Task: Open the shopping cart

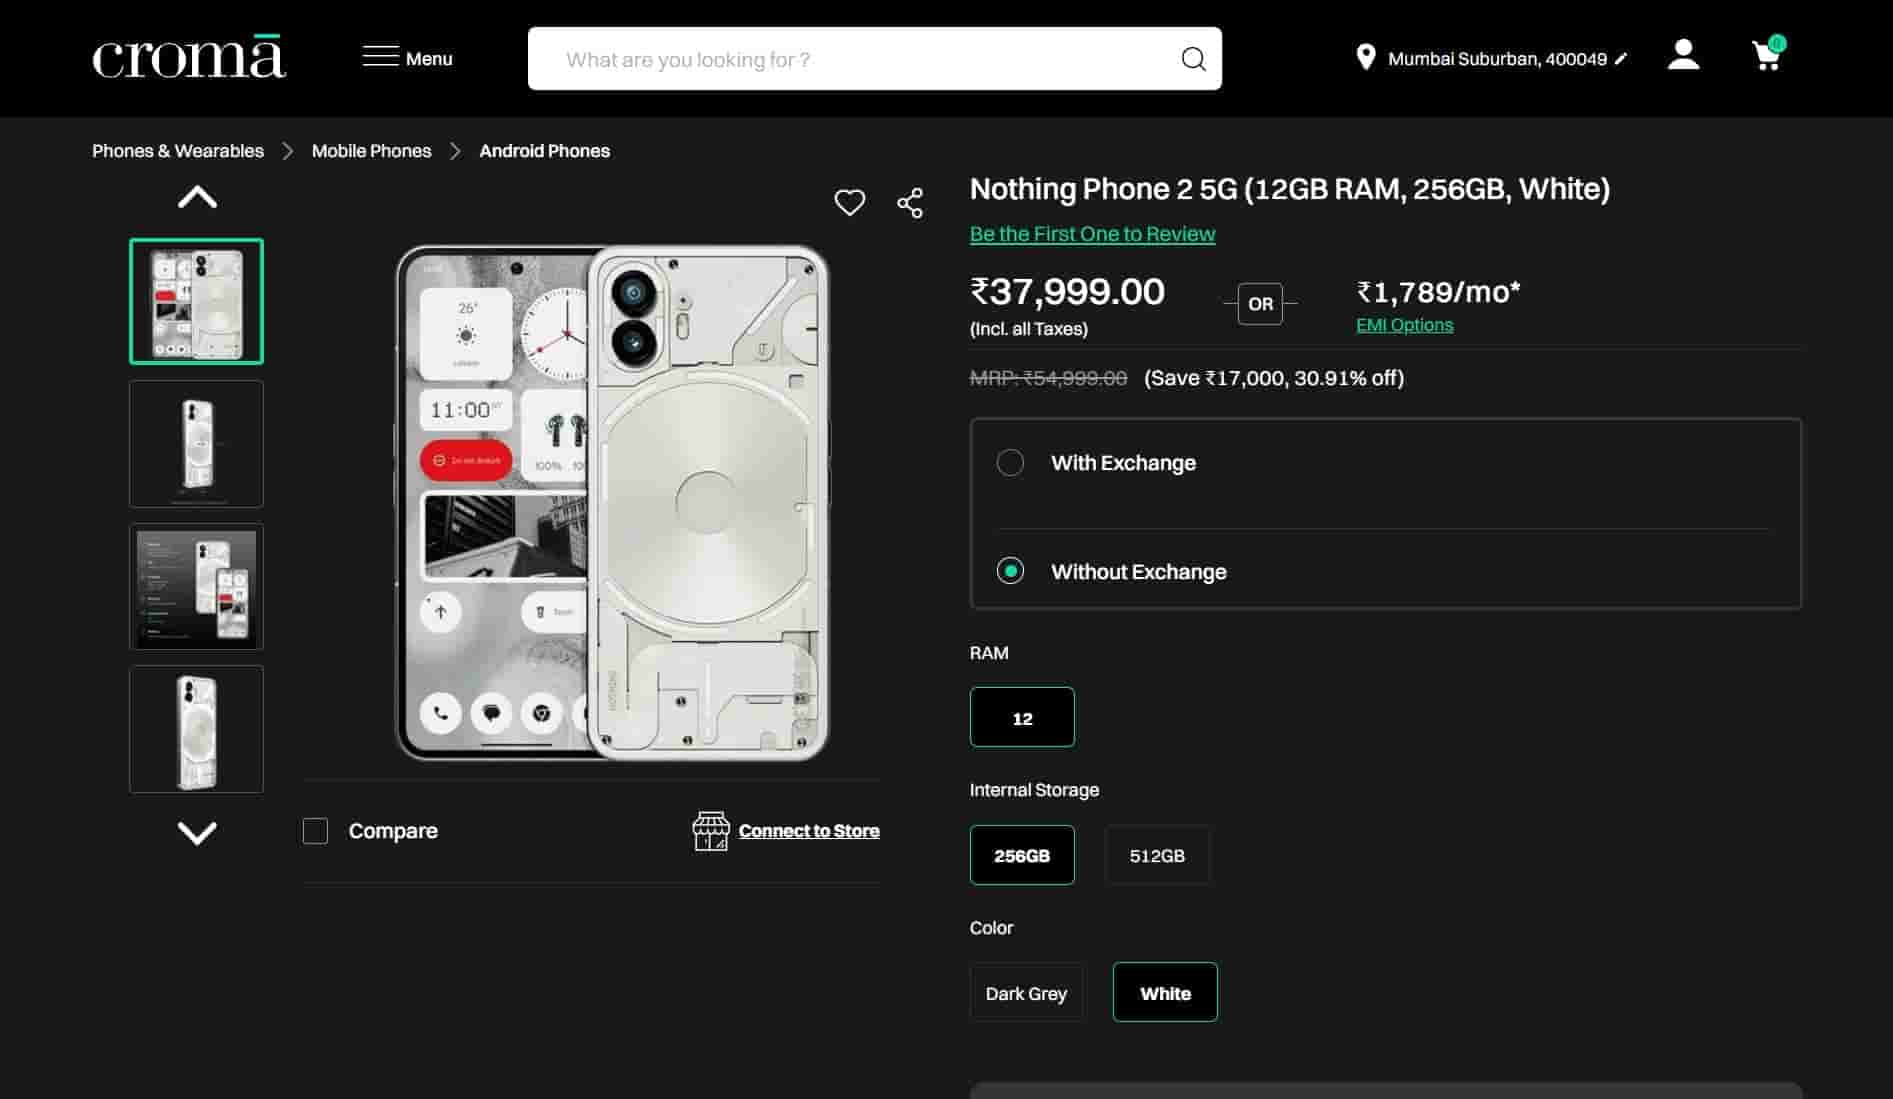Action: coord(1767,57)
